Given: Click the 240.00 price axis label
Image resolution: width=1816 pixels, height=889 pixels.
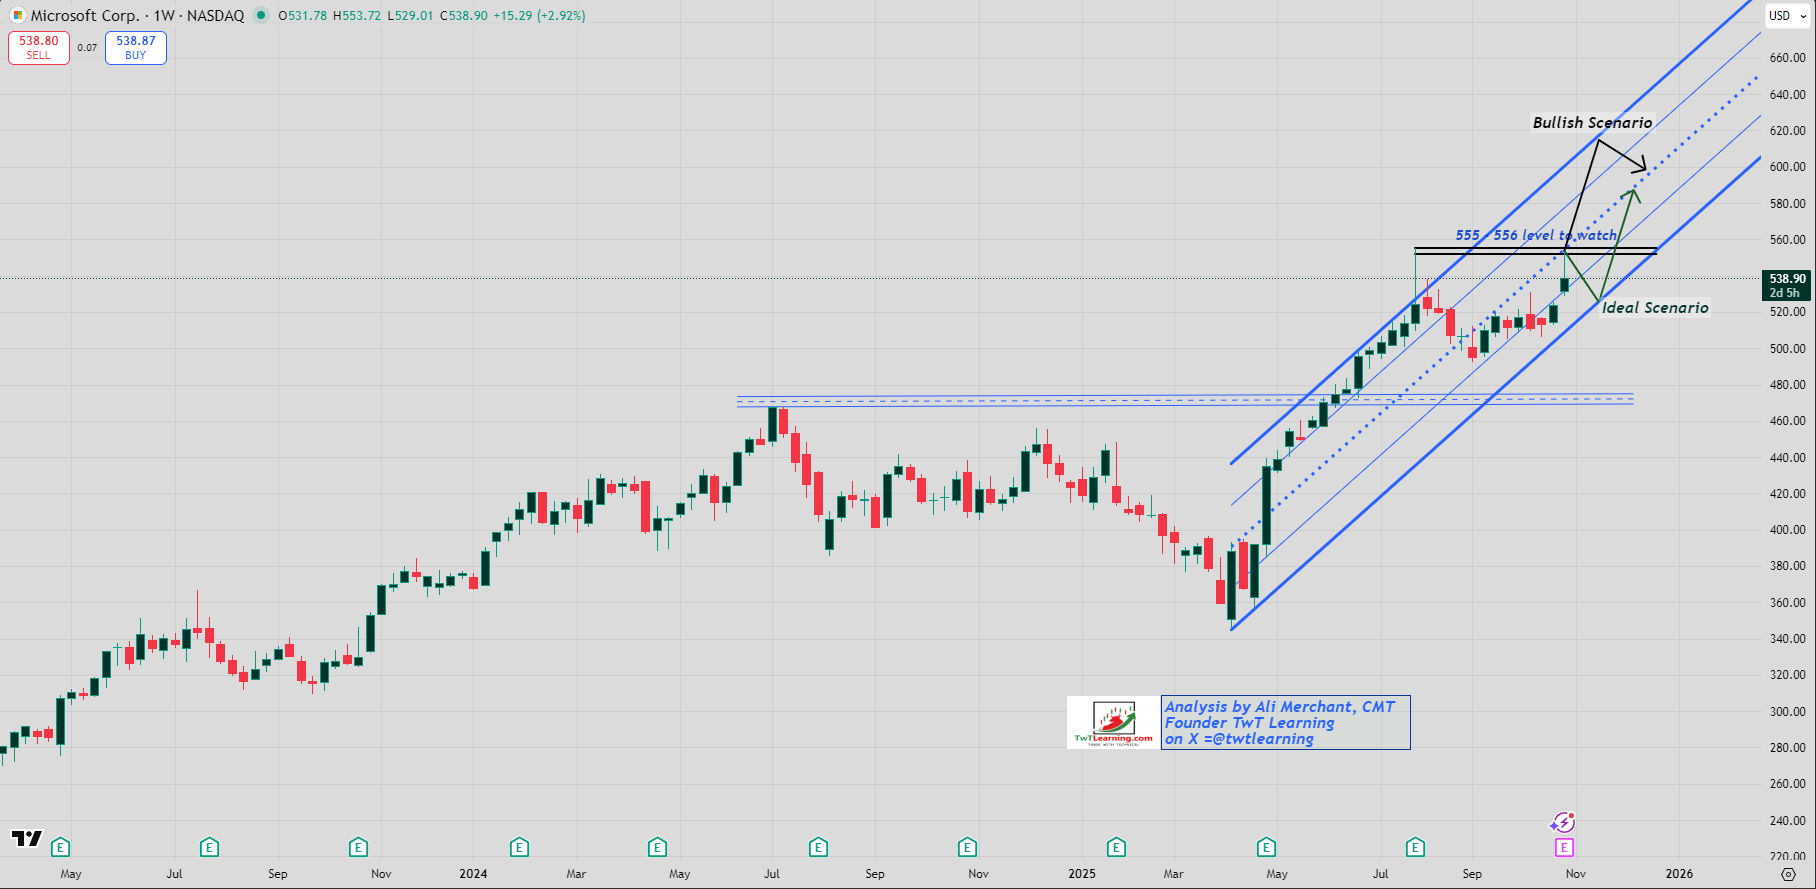Looking at the screenshot, I should click(1787, 821).
